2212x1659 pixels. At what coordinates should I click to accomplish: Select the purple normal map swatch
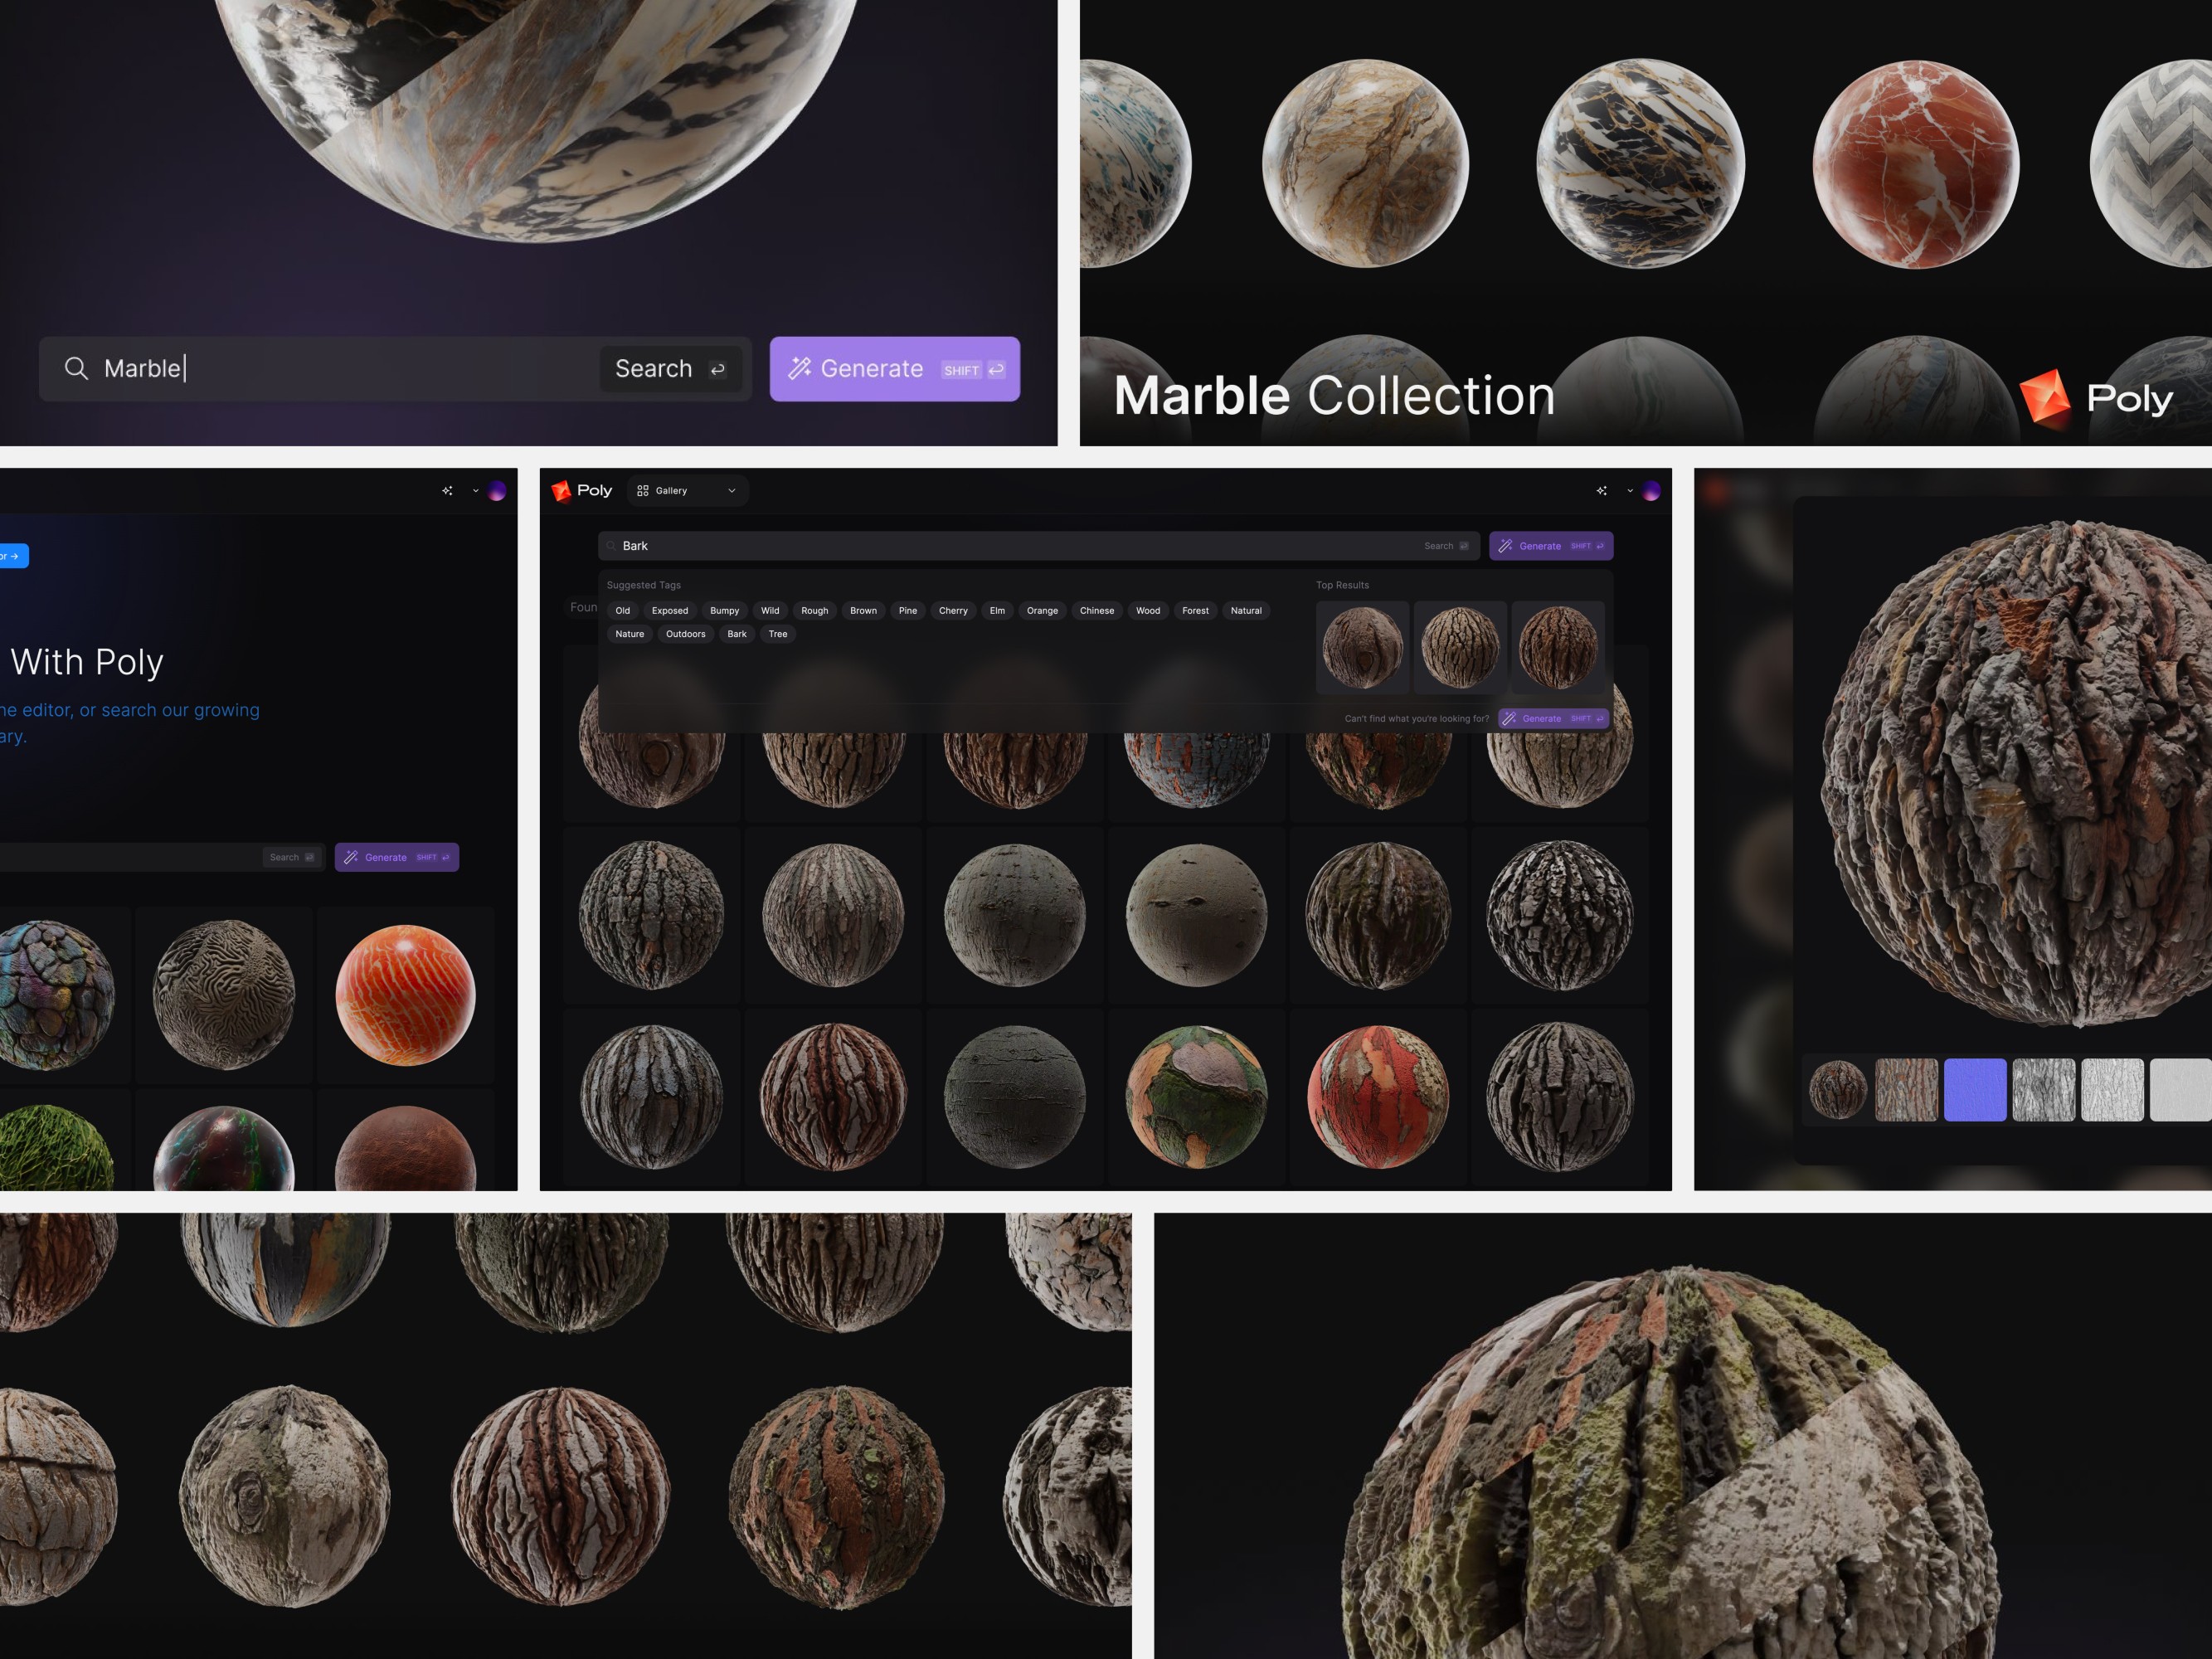[x=1974, y=1089]
